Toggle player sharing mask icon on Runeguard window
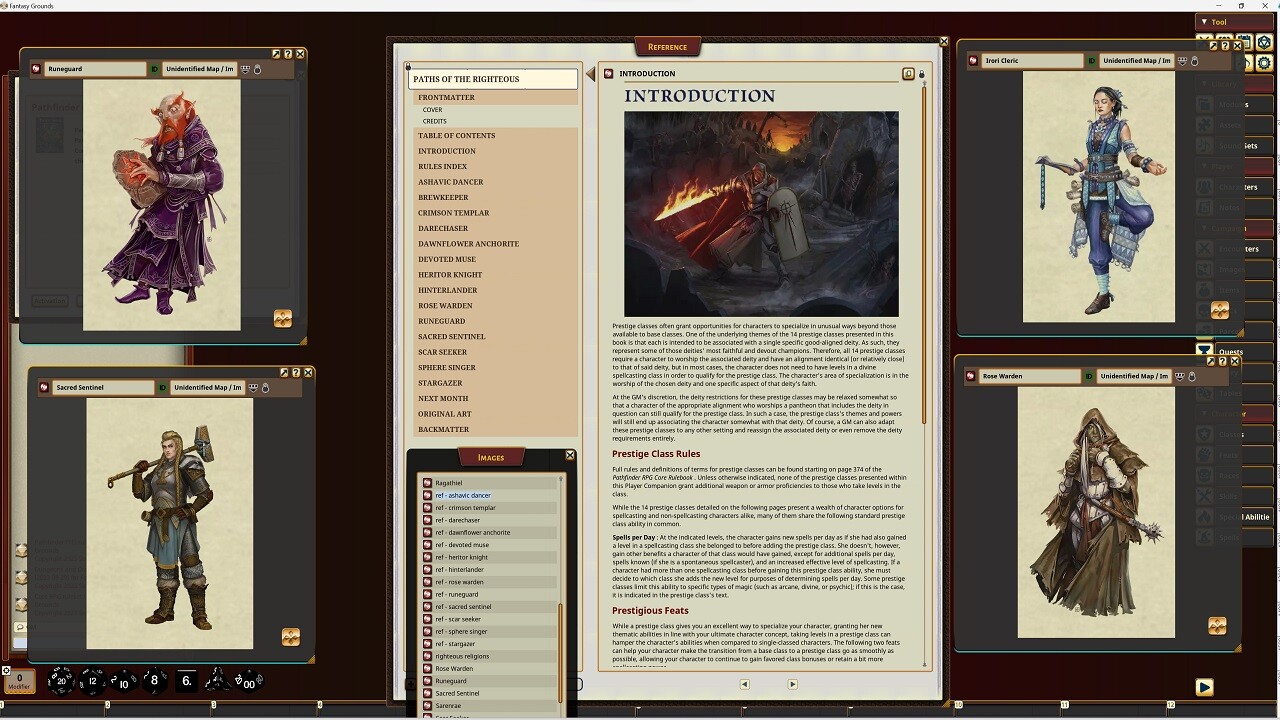 [245, 69]
